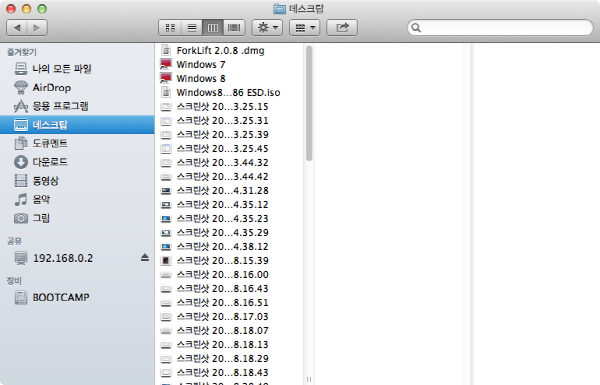
Task: Click the column resize handle at bottom
Action: tap(309, 379)
